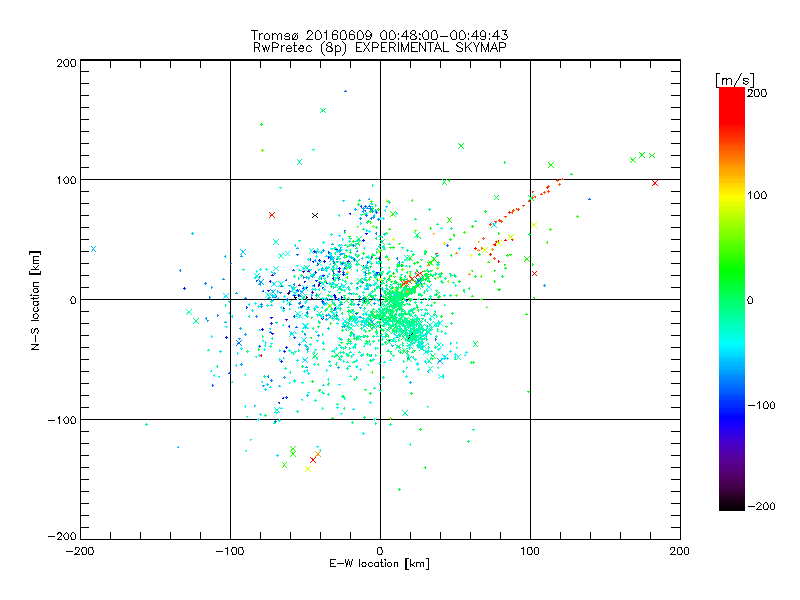Click the 'E-W location [km]' axis label
Screen dimensions: 800x600
point(380,563)
